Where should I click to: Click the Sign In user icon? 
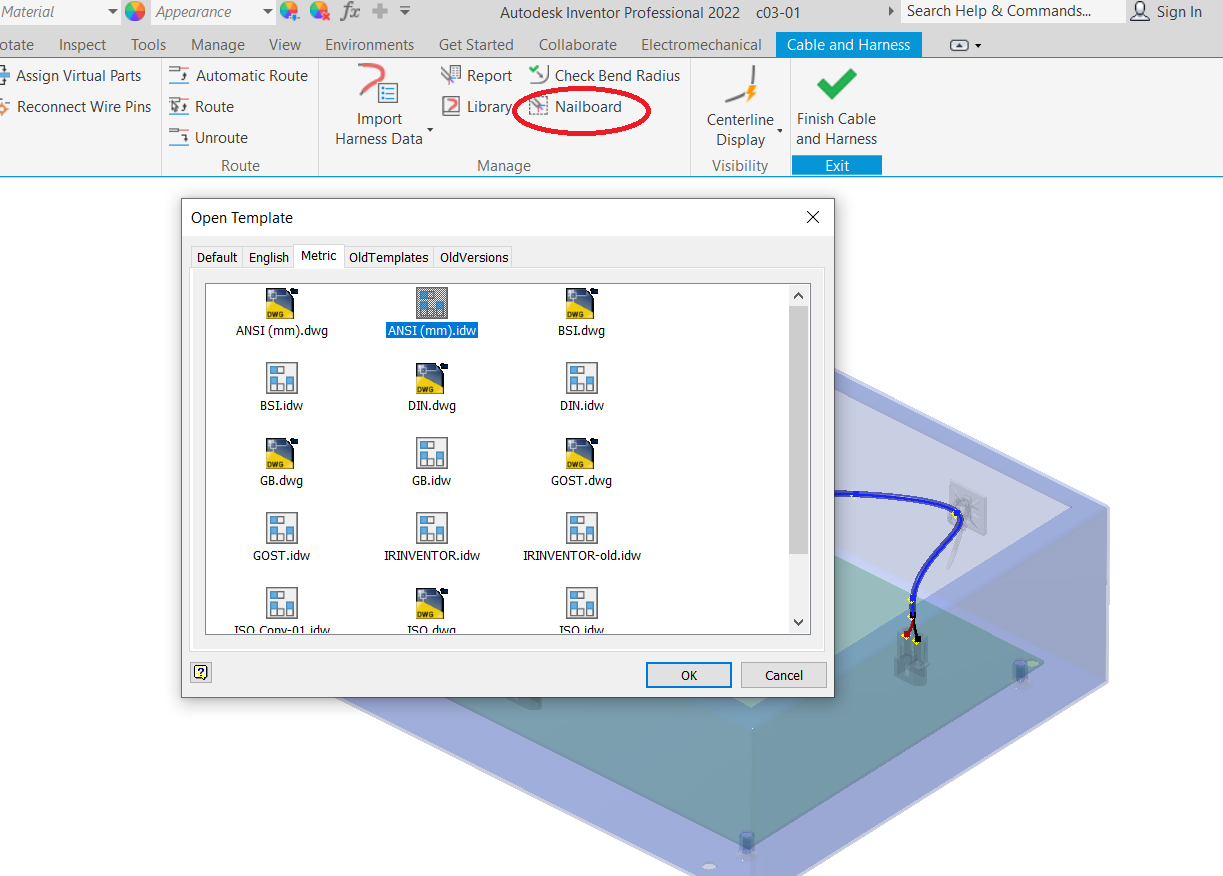click(1140, 11)
